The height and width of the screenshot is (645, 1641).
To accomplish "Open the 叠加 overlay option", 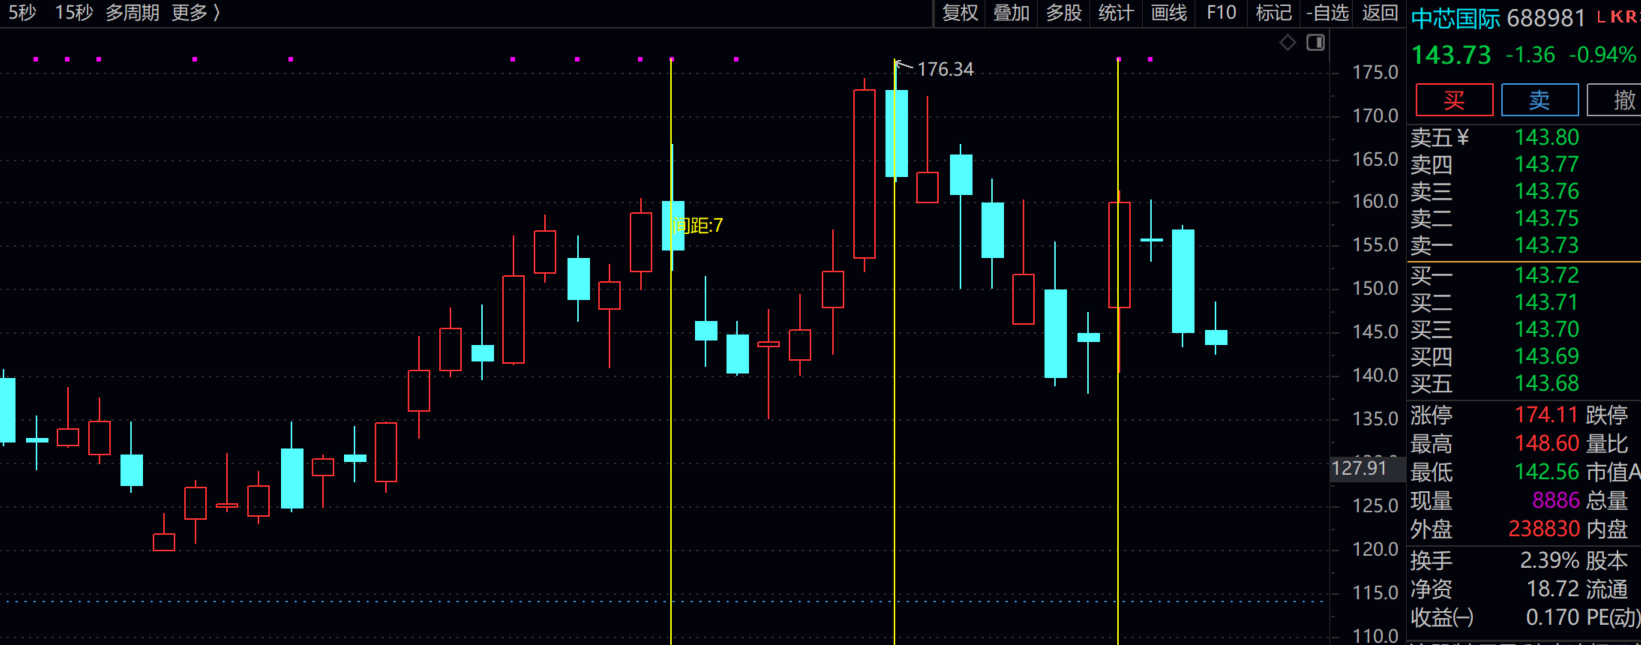I will [1011, 13].
